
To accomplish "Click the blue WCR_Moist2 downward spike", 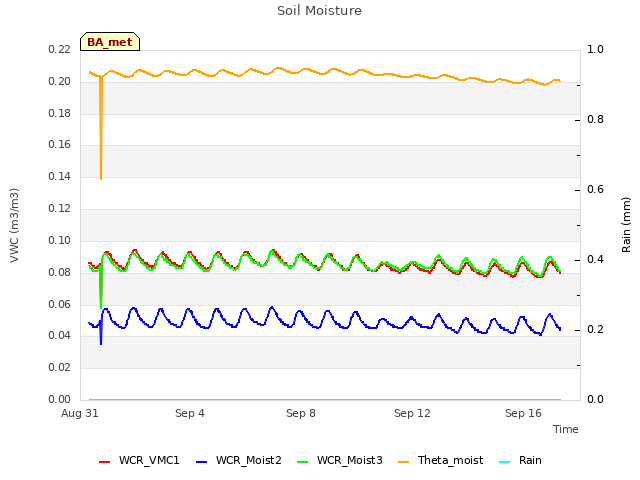I will click(101, 331).
